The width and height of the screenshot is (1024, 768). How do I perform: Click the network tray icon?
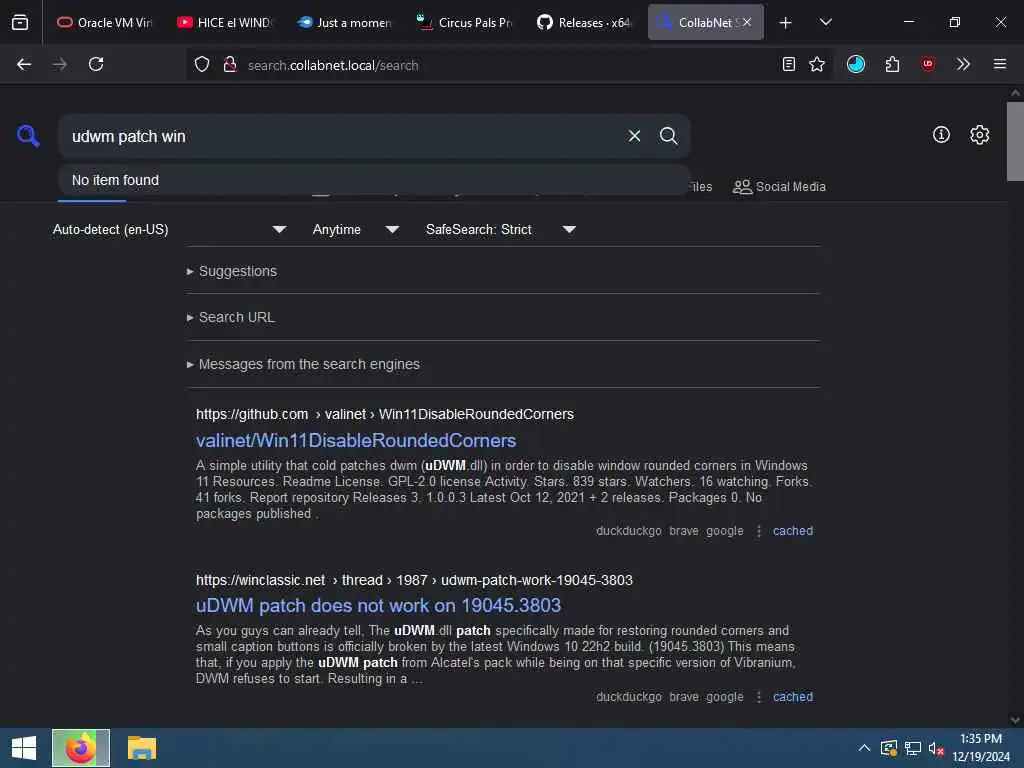click(x=912, y=748)
